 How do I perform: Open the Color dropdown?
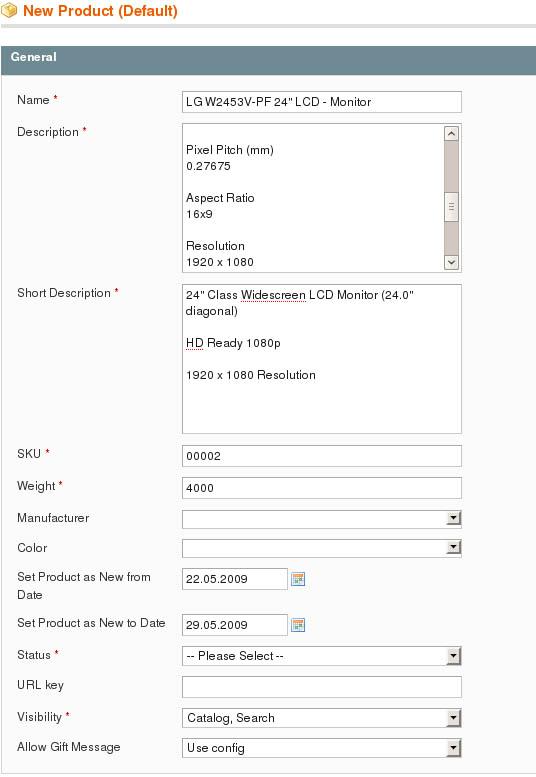322,548
